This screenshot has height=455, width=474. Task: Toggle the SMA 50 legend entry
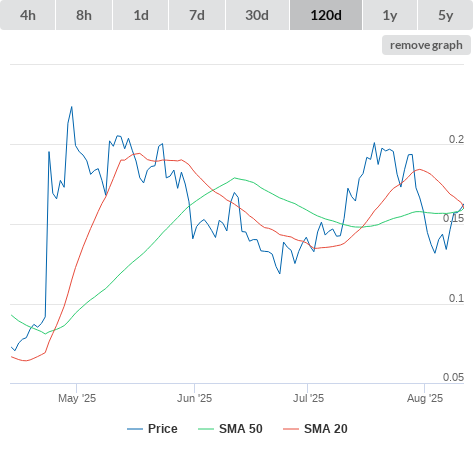pos(230,429)
